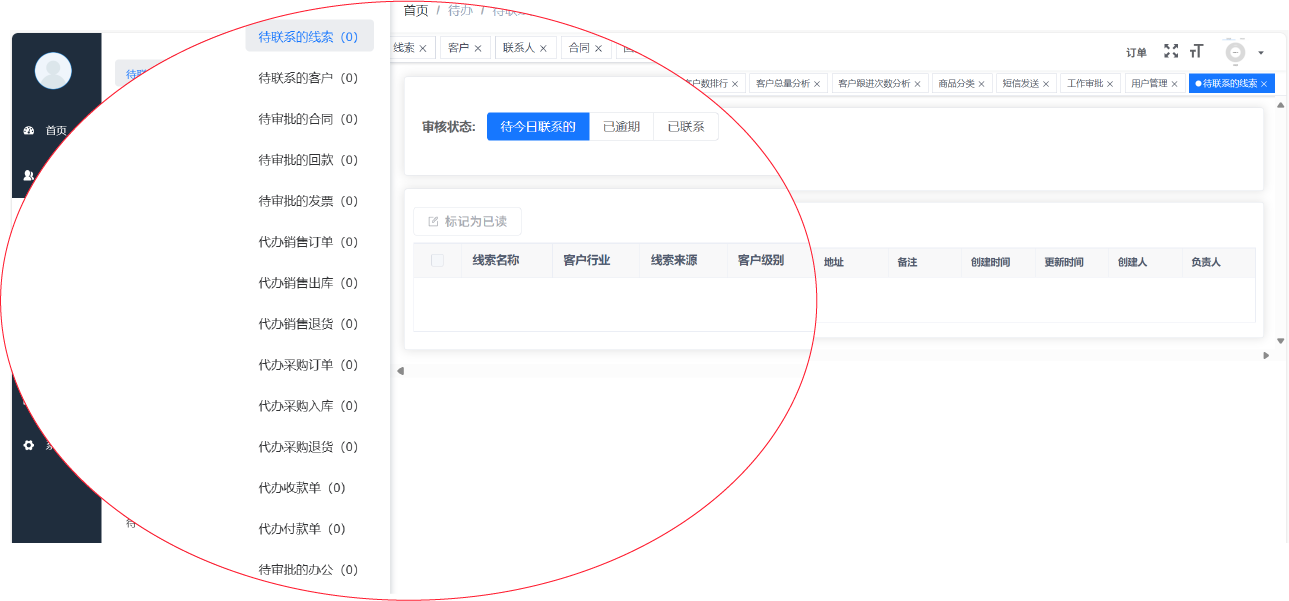This screenshot has width=1289, height=601.
Task: Open the 代办销售订单 menu item
Action: pos(308,242)
